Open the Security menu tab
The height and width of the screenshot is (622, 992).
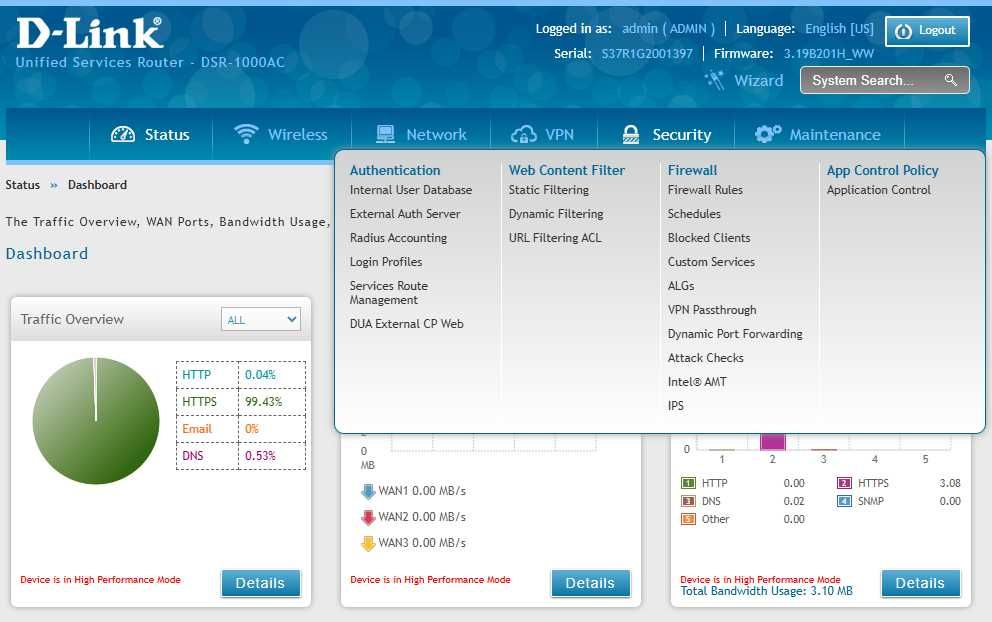coord(666,134)
